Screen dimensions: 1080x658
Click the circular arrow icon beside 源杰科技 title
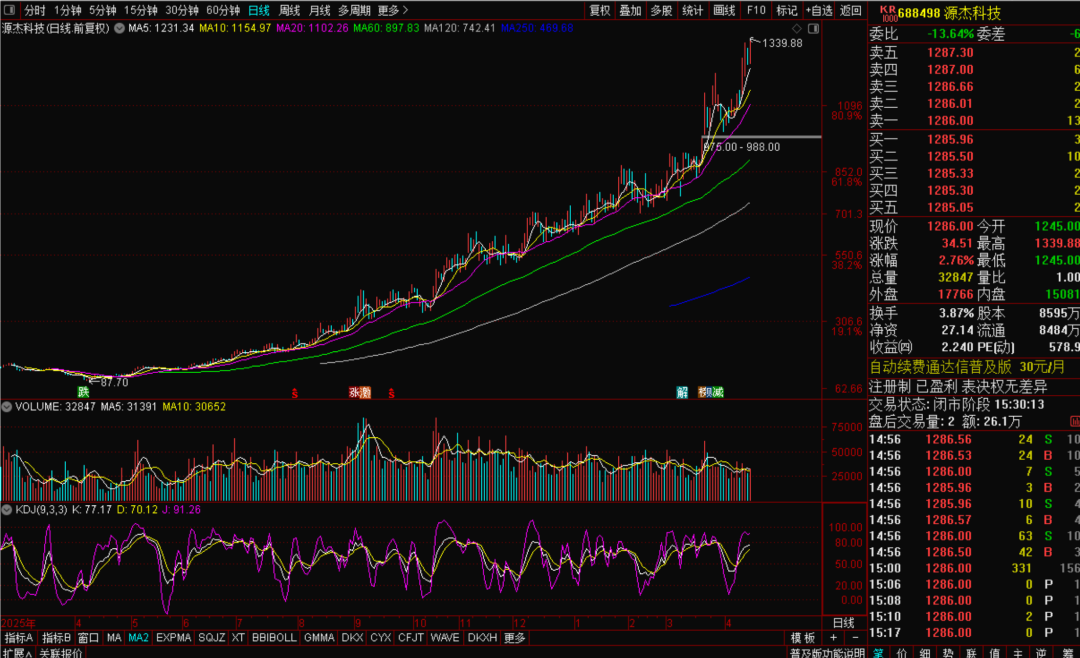click(x=120, y=28)
